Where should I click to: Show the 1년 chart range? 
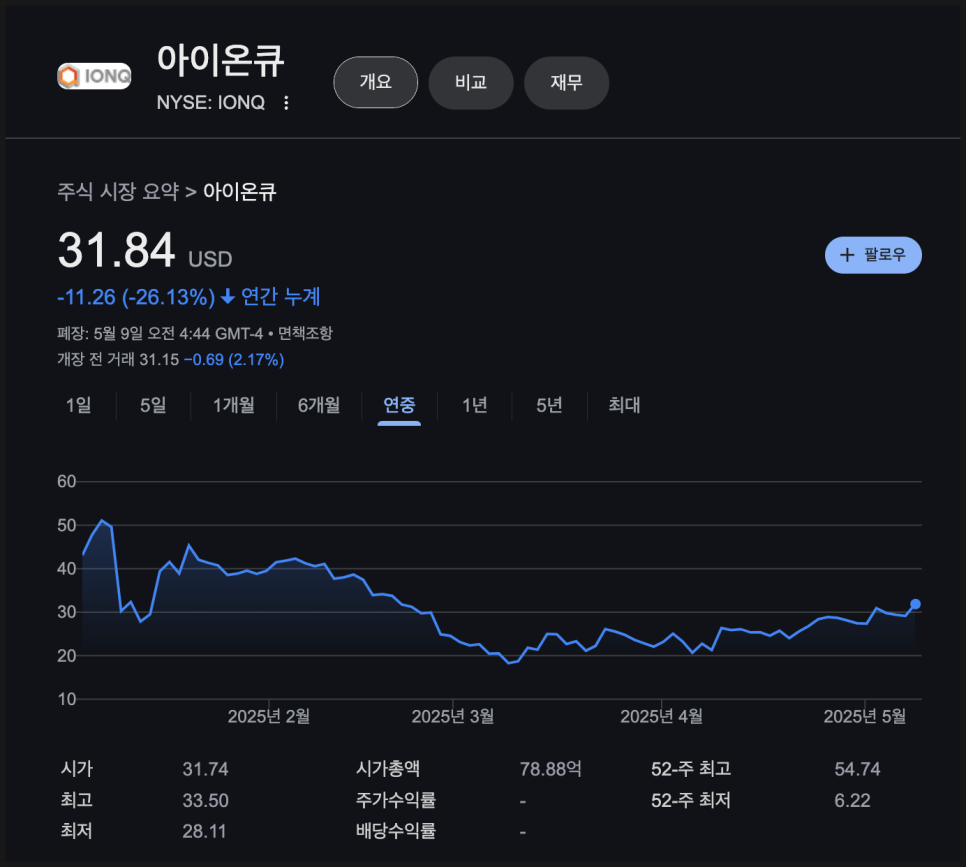point(474,405)
